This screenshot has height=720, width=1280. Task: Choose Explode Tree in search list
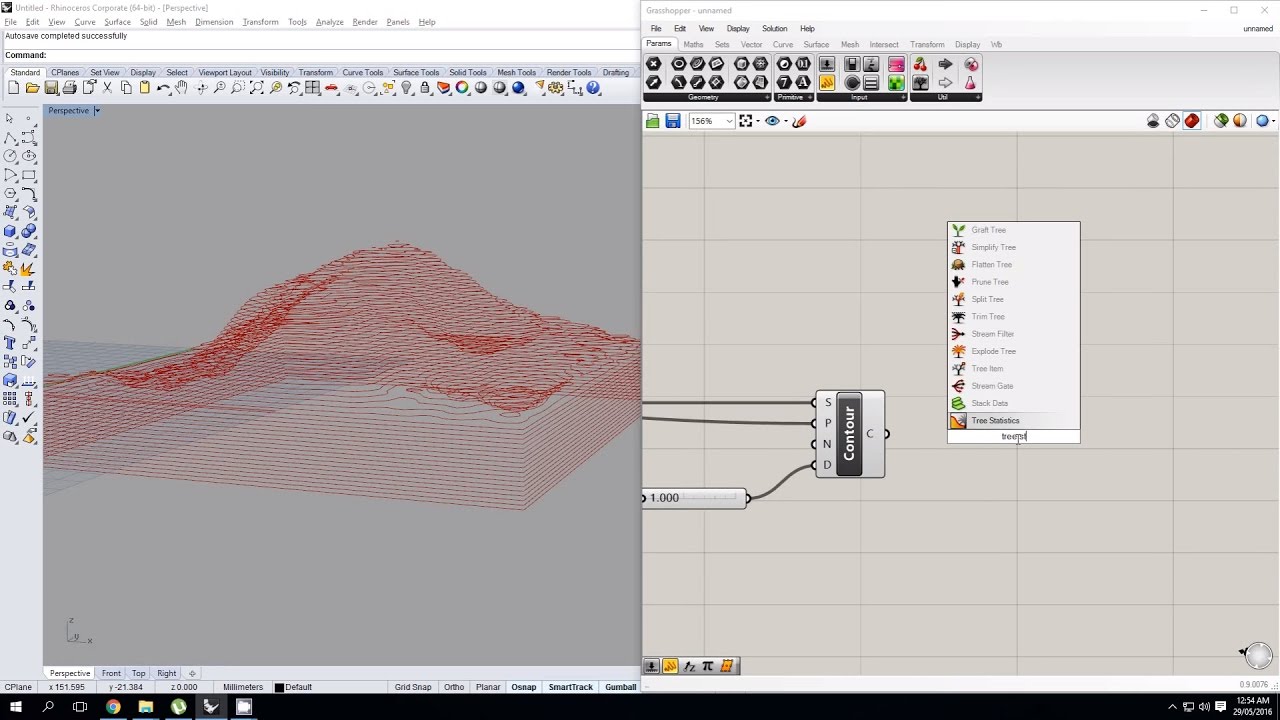point(1014,351)
